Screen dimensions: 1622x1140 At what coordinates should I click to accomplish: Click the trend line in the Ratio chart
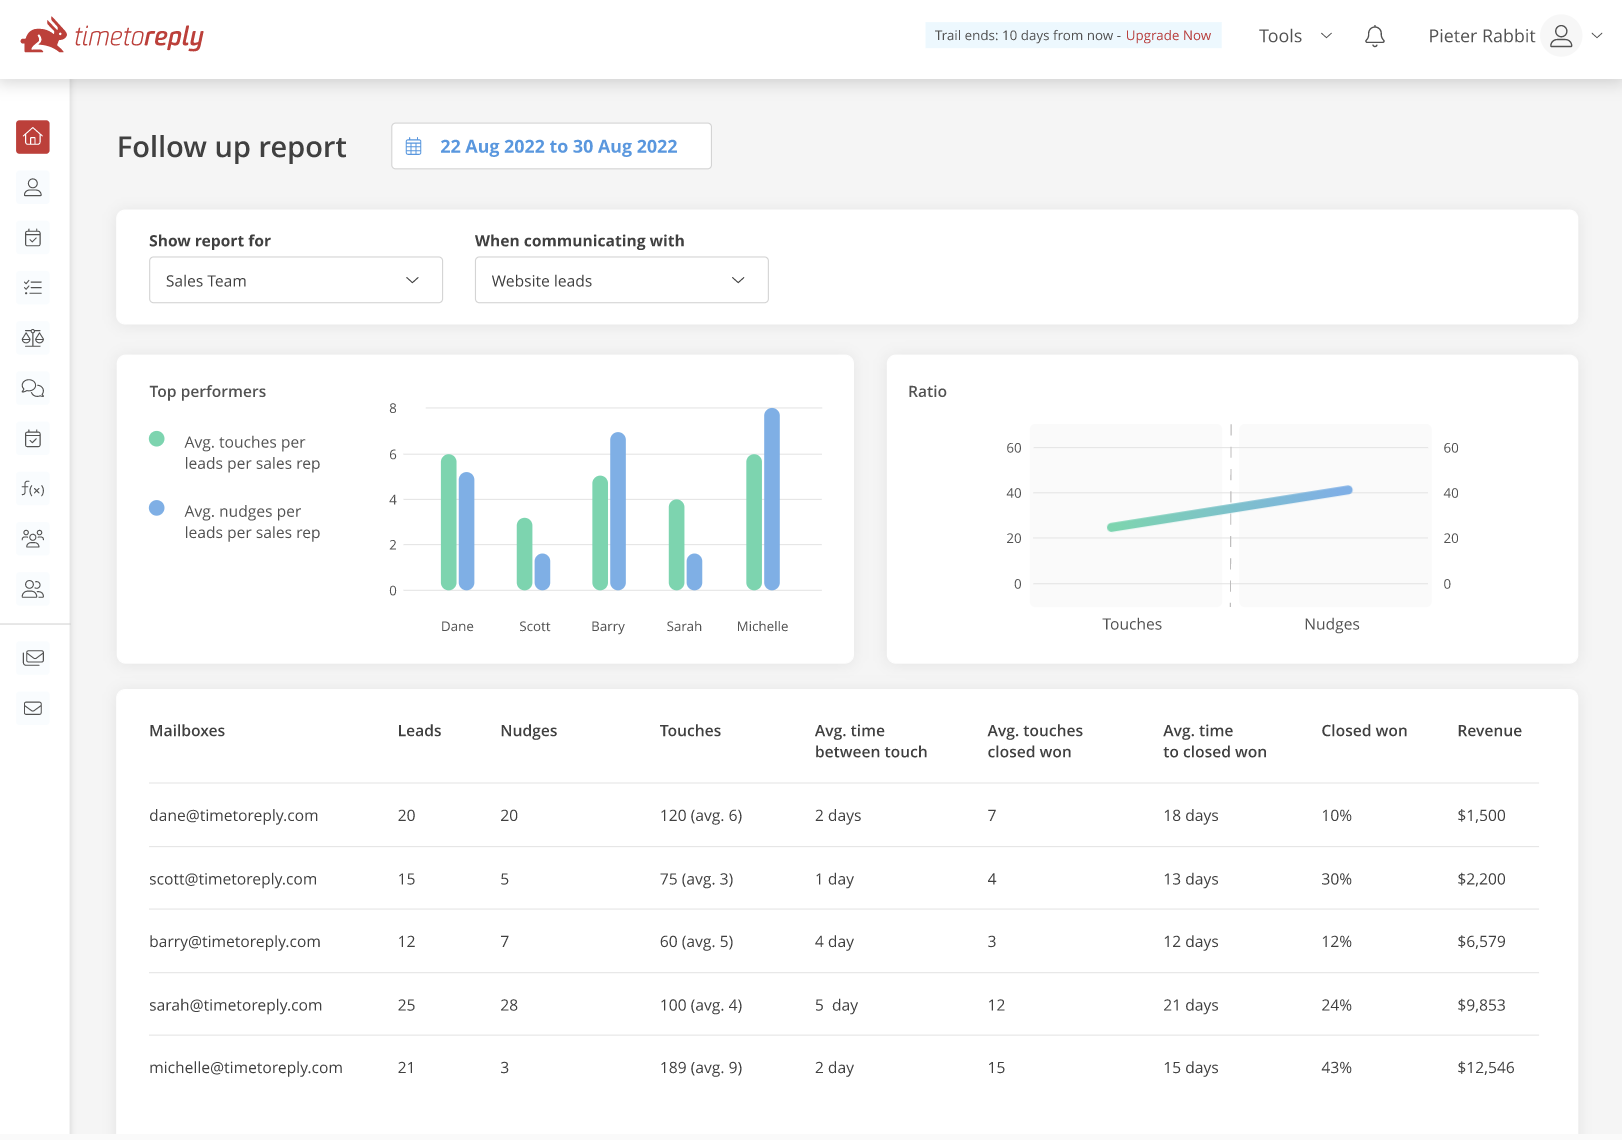pos(1230,508)
